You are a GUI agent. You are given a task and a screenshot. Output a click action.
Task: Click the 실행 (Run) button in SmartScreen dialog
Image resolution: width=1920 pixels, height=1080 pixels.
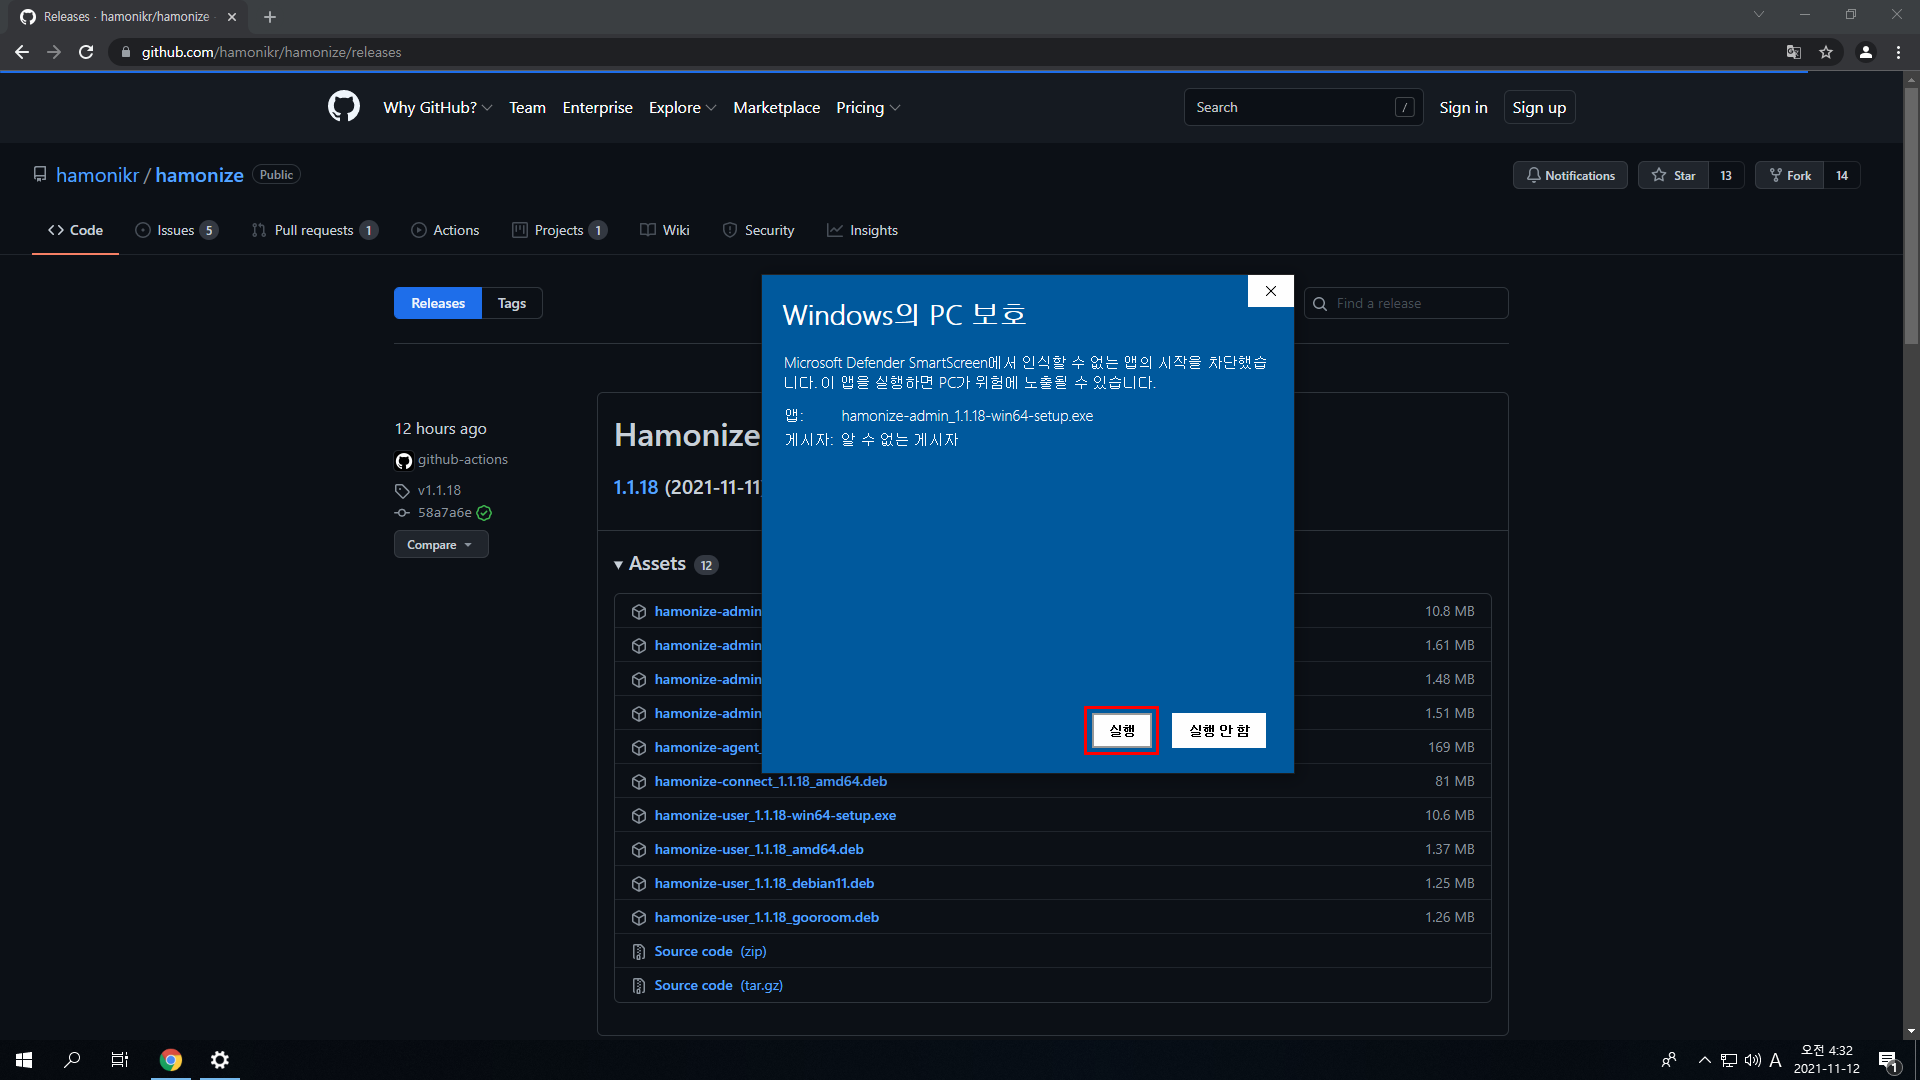[x=1121, y=731]
